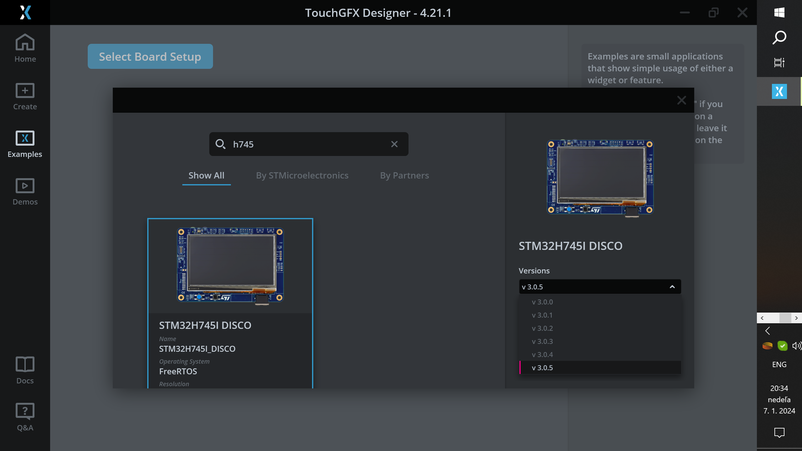Show hidden tray icons chevron
Image resolution: width=802 pixels, height=451 pixels.
(767, 331)
